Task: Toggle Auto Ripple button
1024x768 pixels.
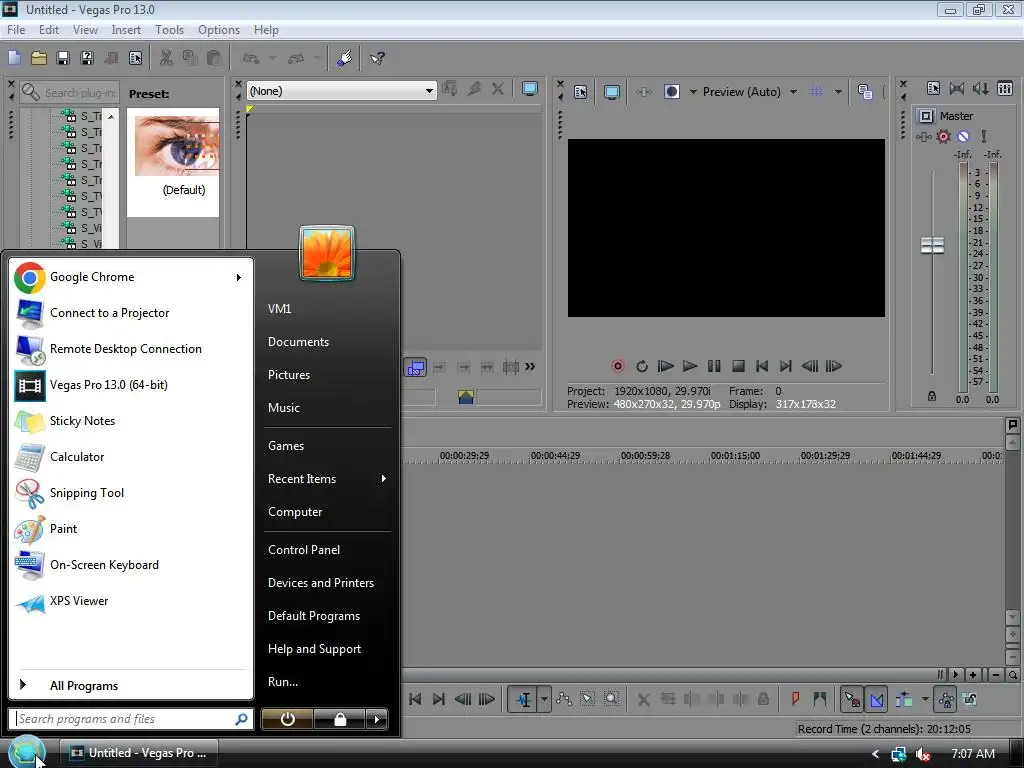Action: [x=904, y=699]
